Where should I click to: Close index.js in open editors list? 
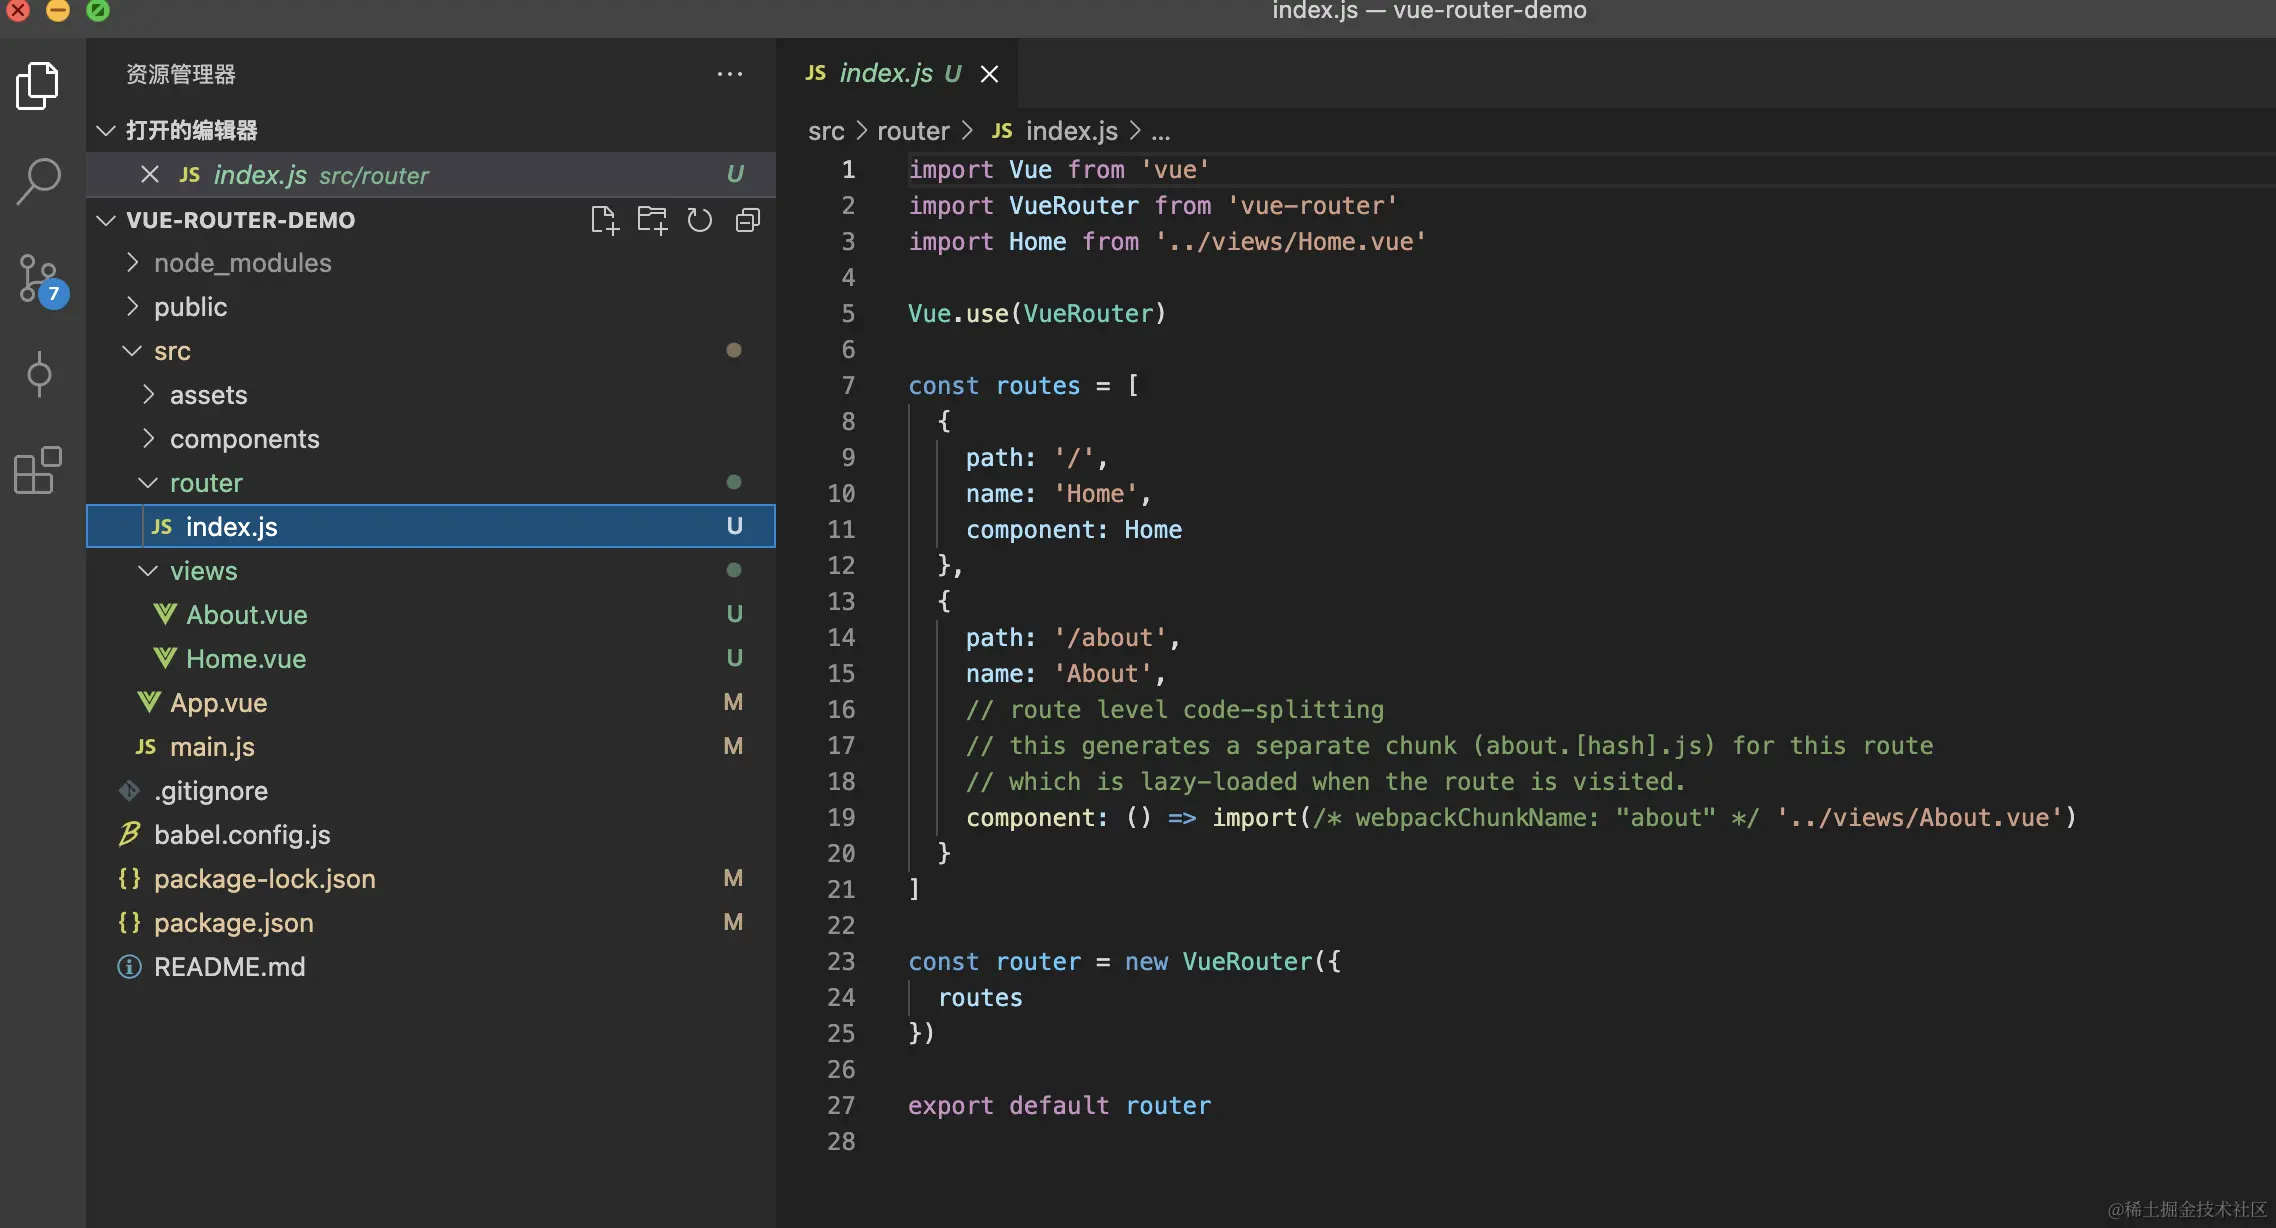[150, 175]
